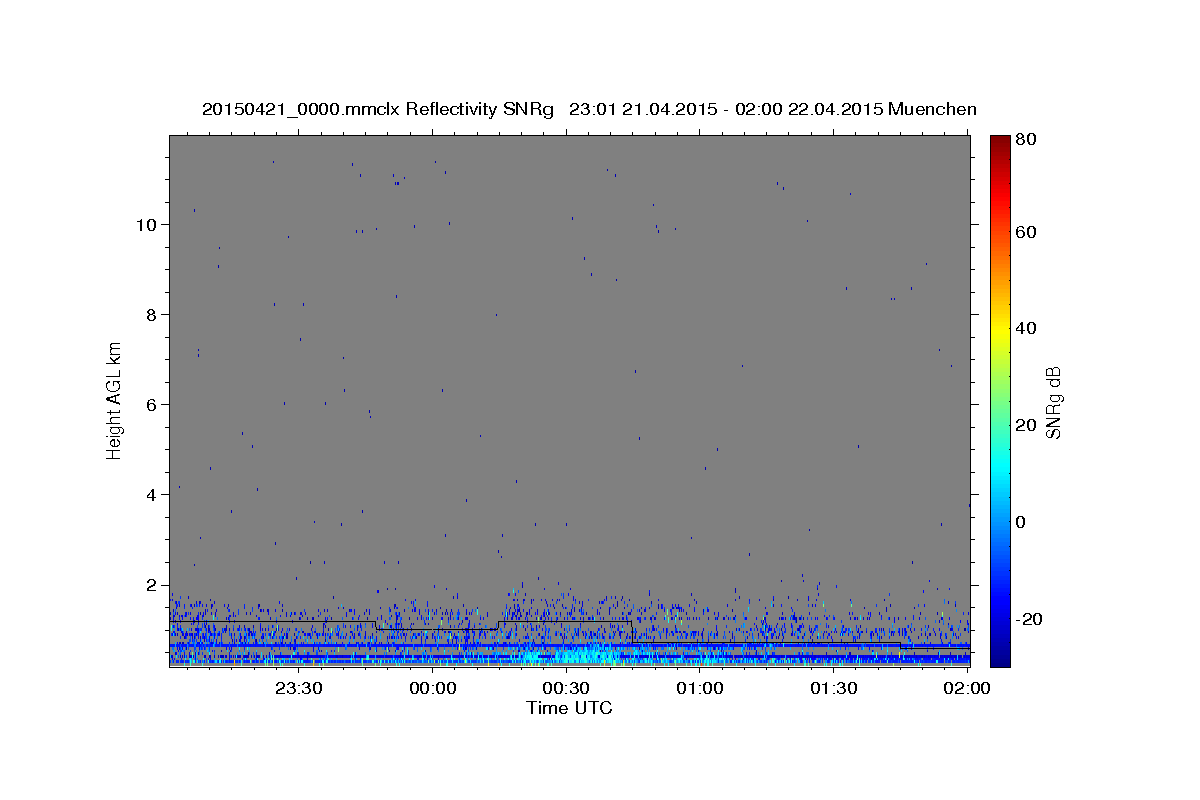Click the dark red top of the colorbar
This screenshot has width=1200, height=800.
tap(1000, 141)
